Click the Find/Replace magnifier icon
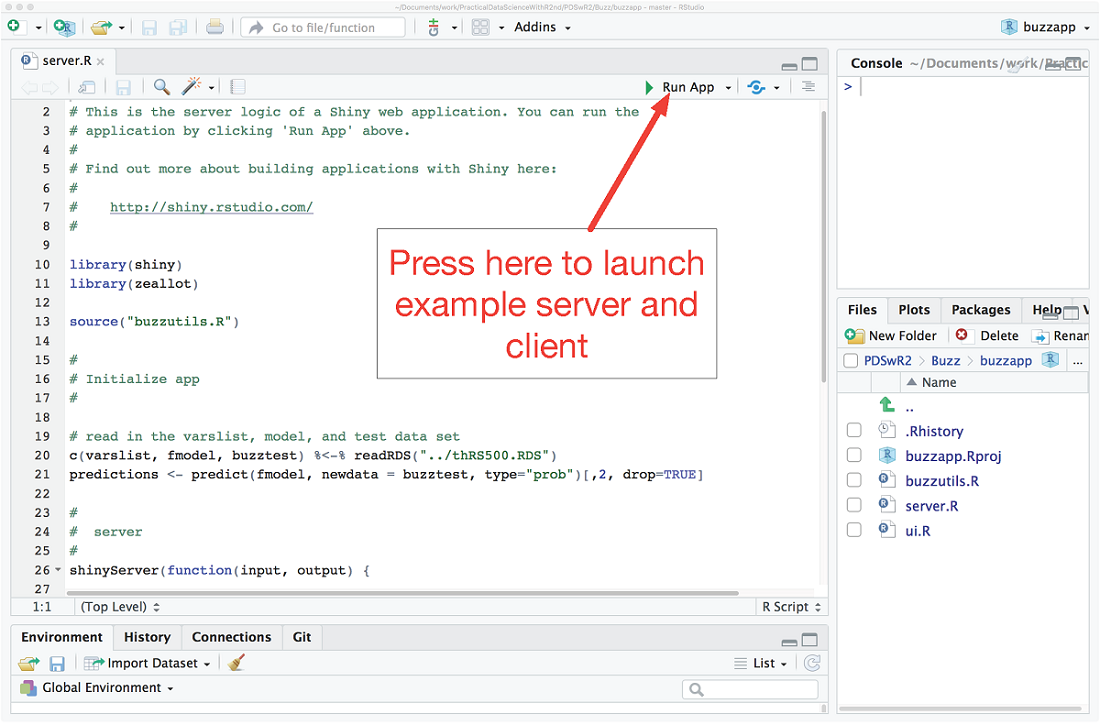1100x725 pixels. 162,86
